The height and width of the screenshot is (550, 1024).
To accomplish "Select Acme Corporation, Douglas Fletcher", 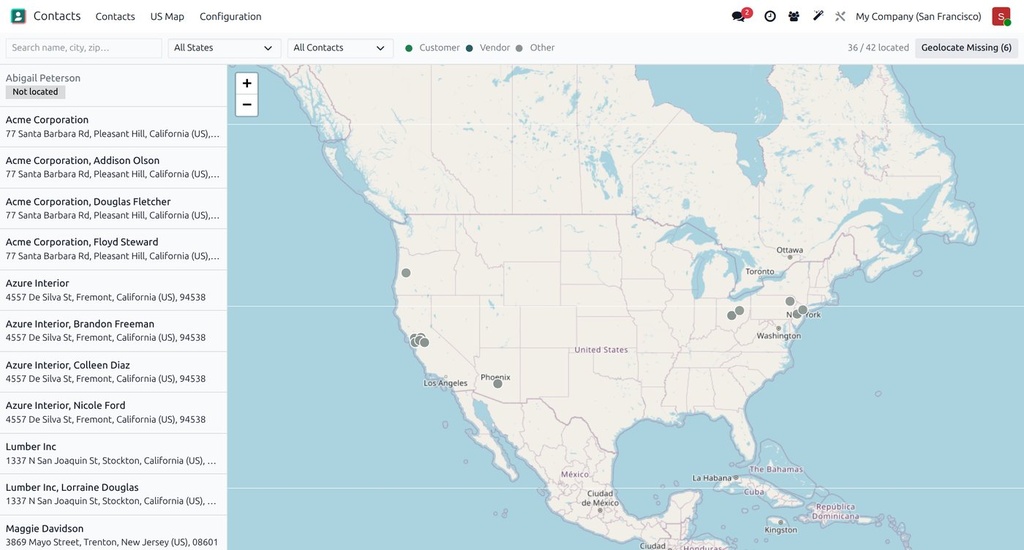I will (x=113, y=208).
